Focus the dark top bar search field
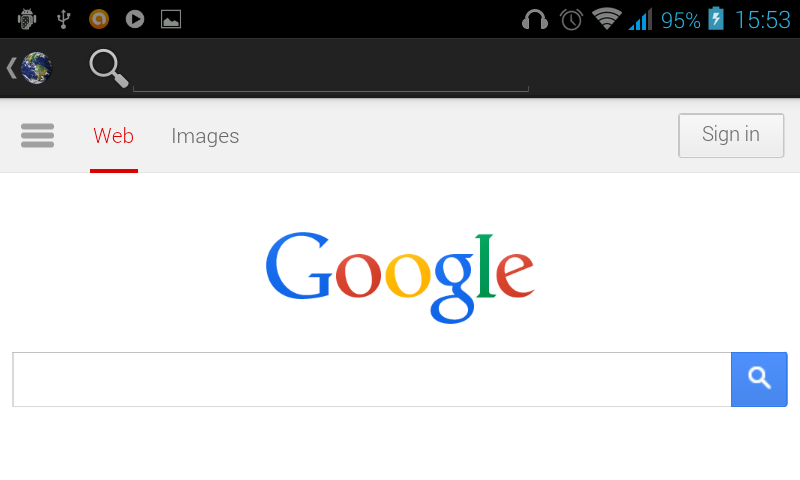This screenshot has height=480, width=800. pos(331,71)
